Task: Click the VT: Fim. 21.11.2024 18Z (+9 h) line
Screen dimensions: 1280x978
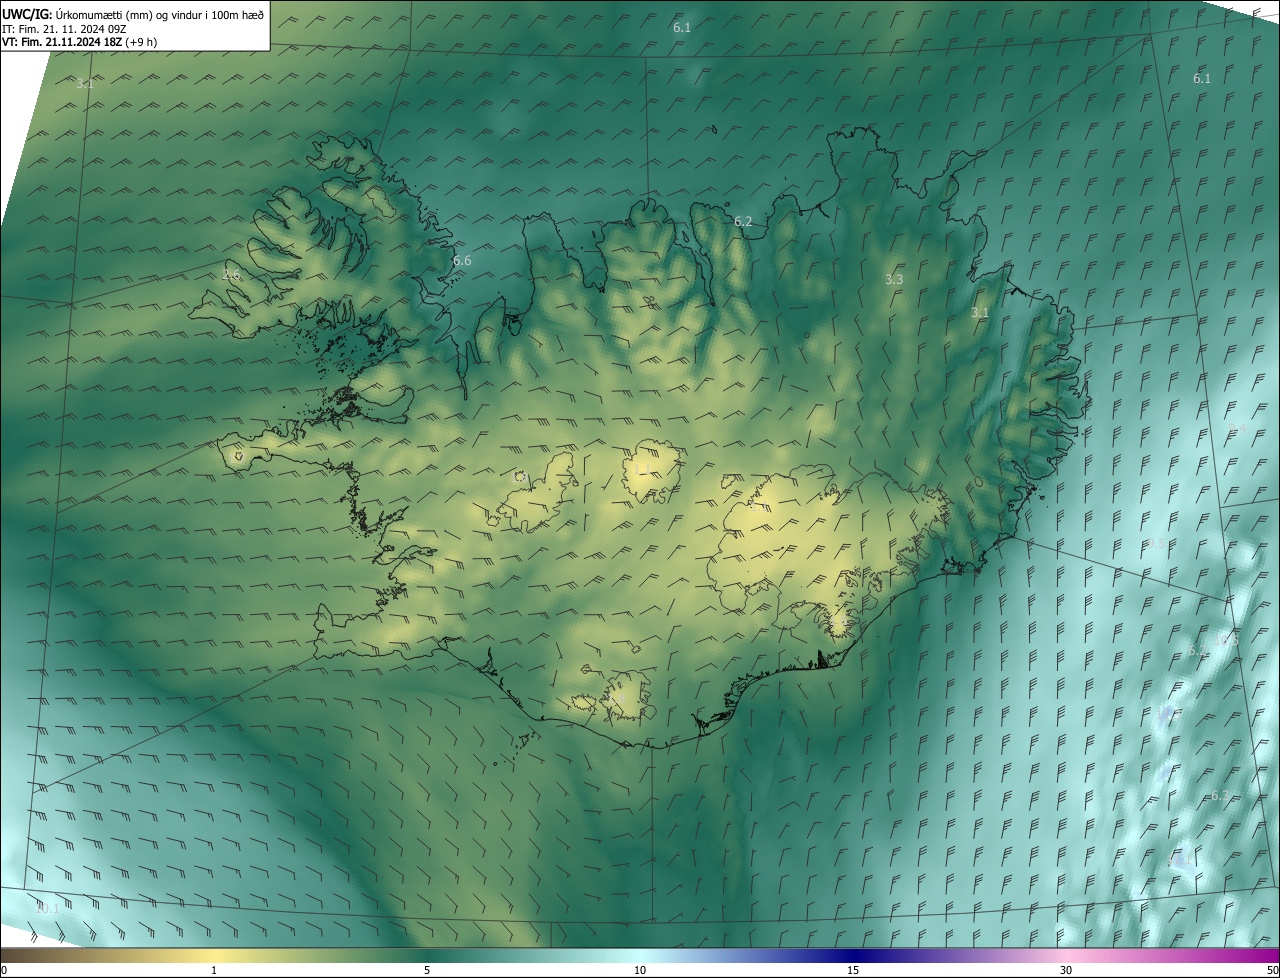Action: (79, 42)
